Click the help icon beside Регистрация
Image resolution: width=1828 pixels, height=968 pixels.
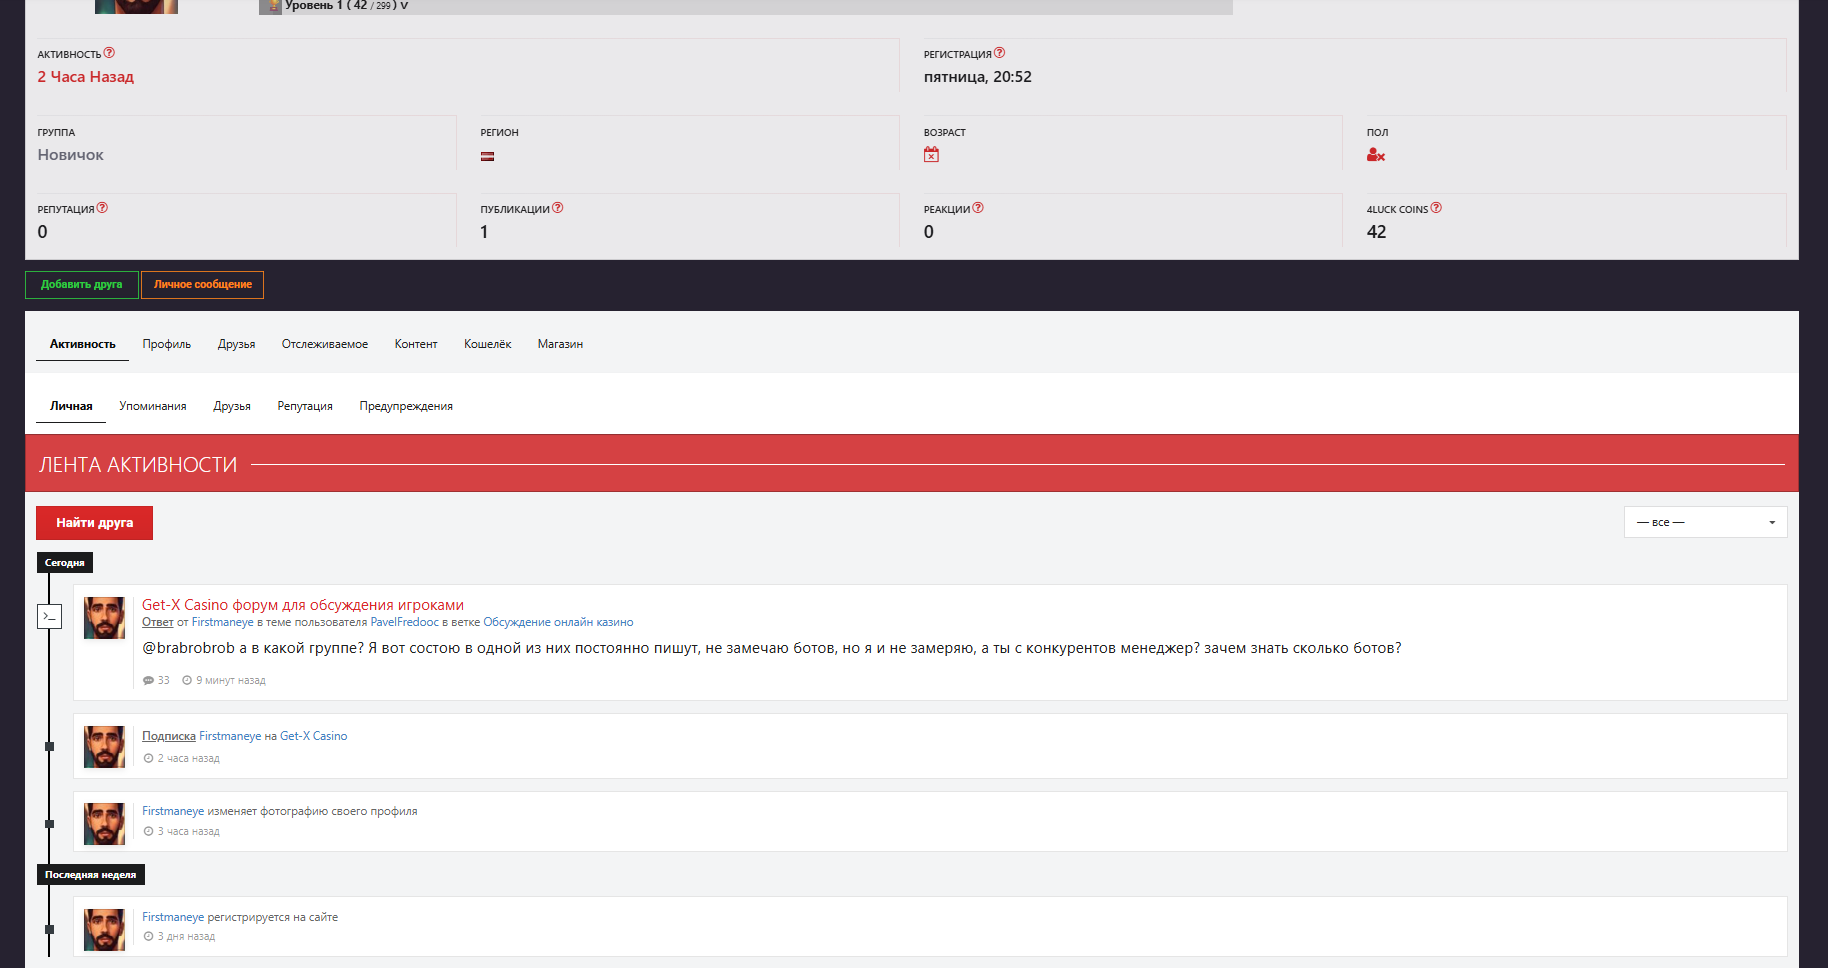click(999, 53)
